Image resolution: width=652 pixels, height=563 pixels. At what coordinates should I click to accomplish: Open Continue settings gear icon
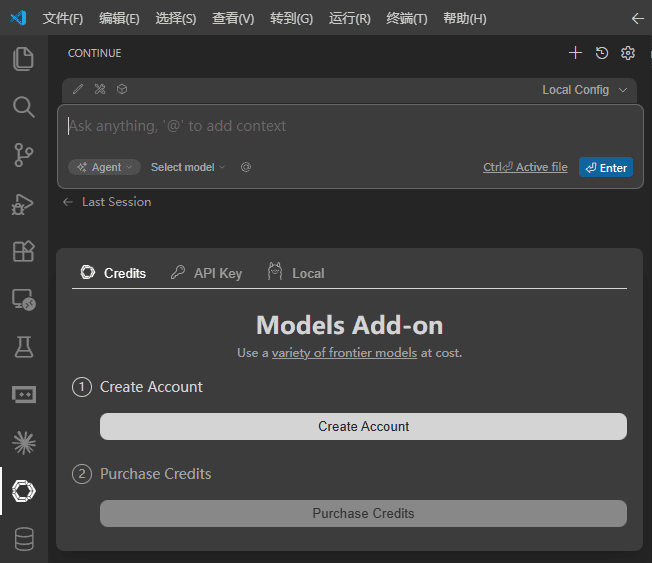click(x=628, y=53)
